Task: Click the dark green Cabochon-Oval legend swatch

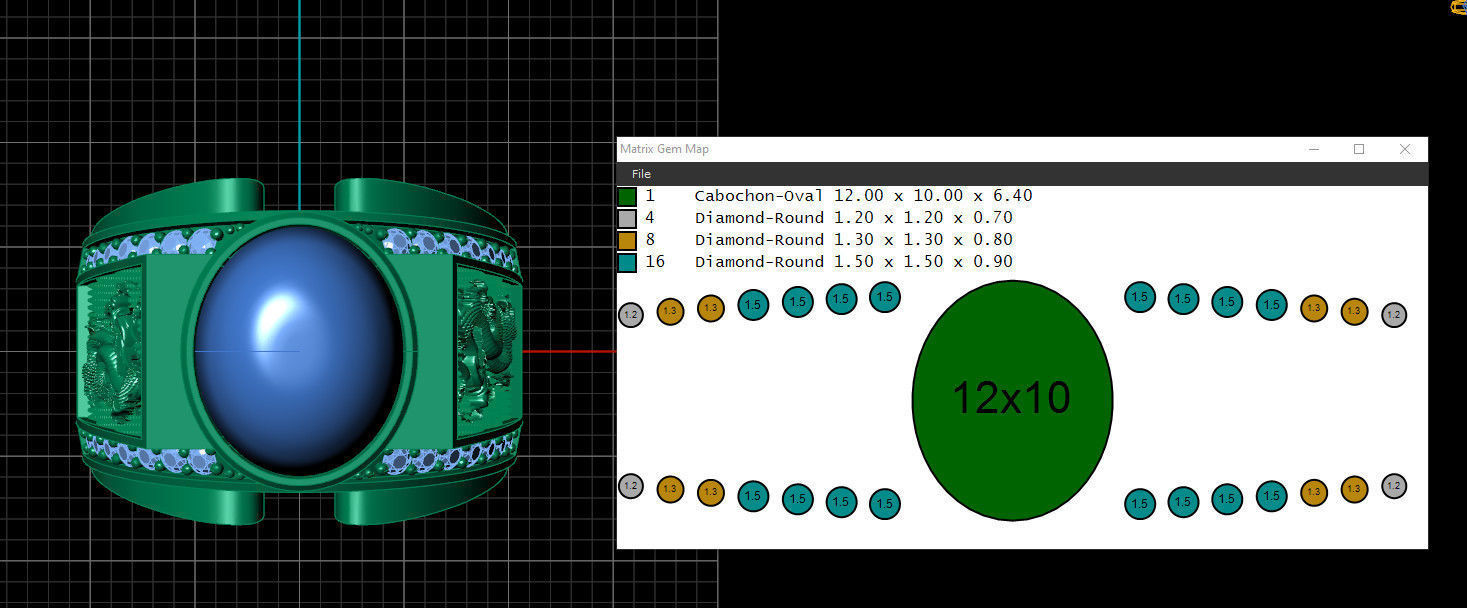Action: [627, 197]
